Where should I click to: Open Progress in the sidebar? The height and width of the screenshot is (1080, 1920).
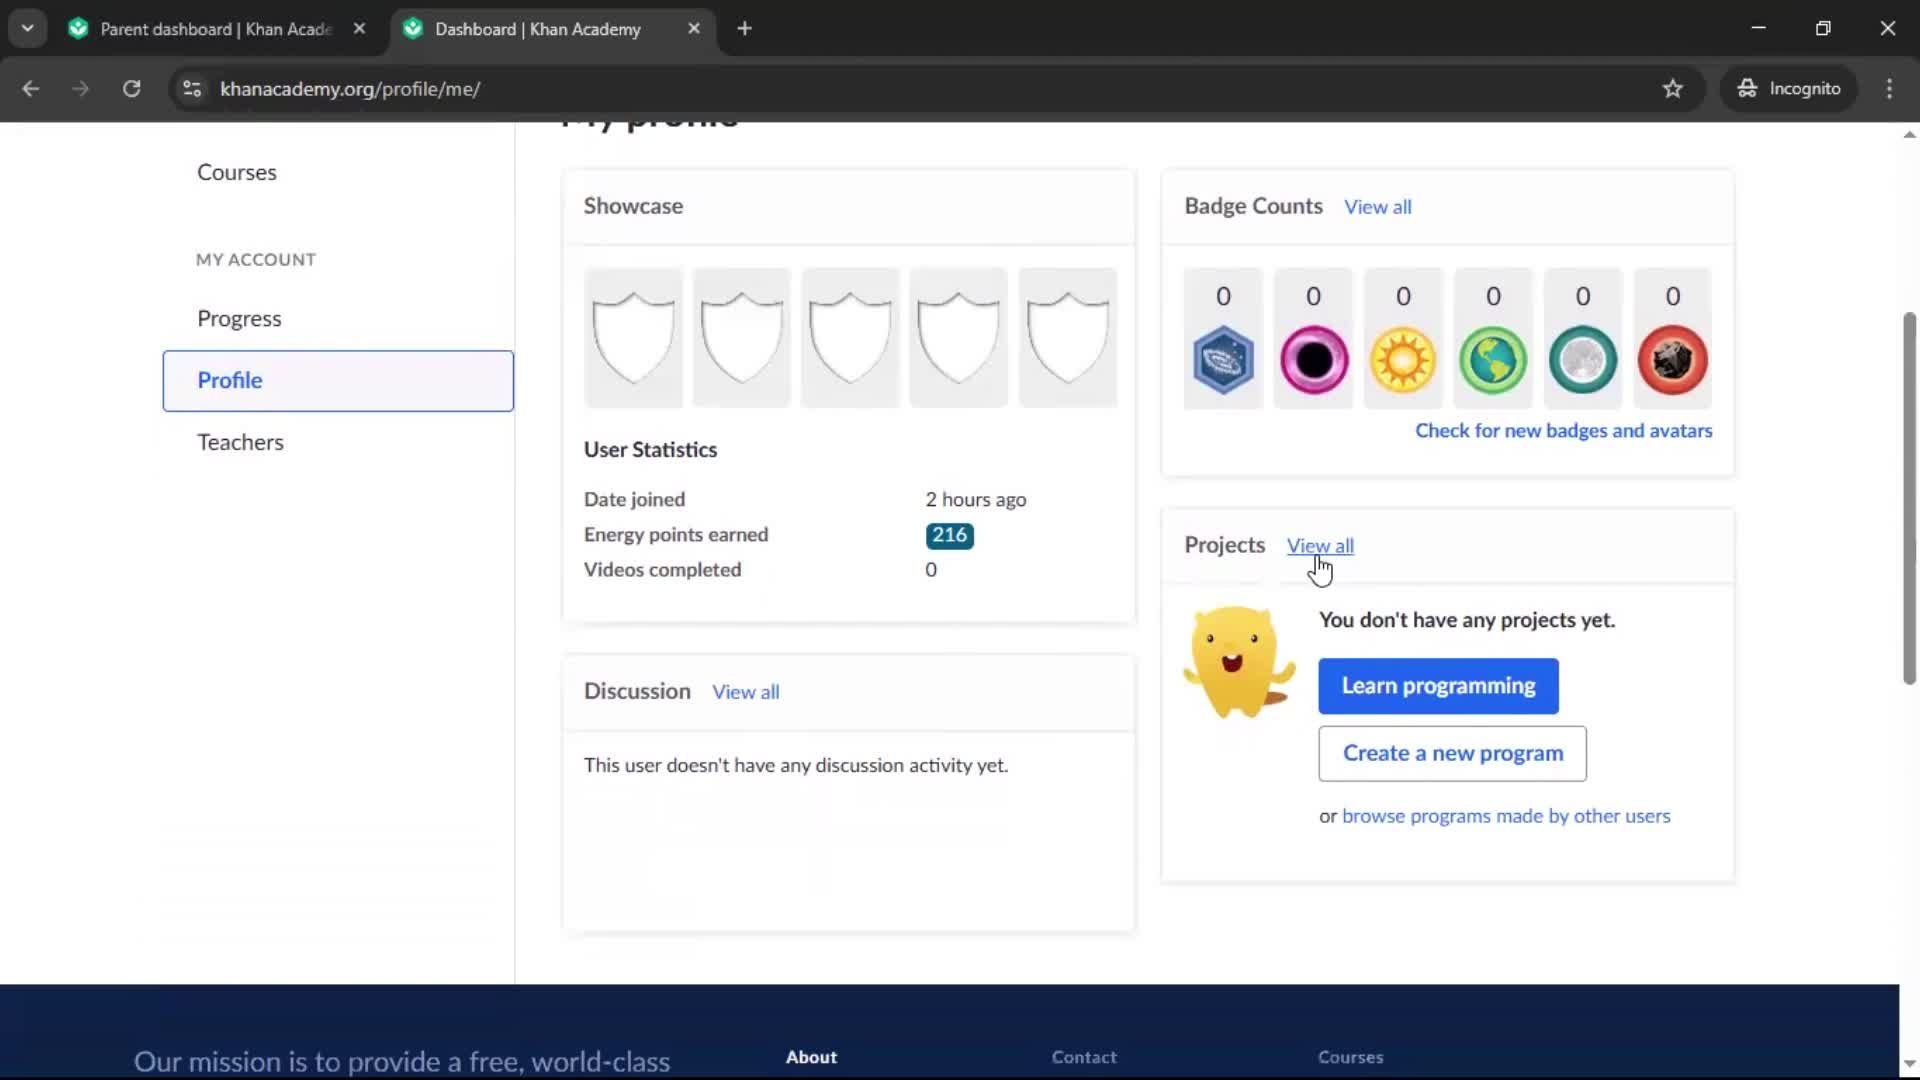point(239,318)
